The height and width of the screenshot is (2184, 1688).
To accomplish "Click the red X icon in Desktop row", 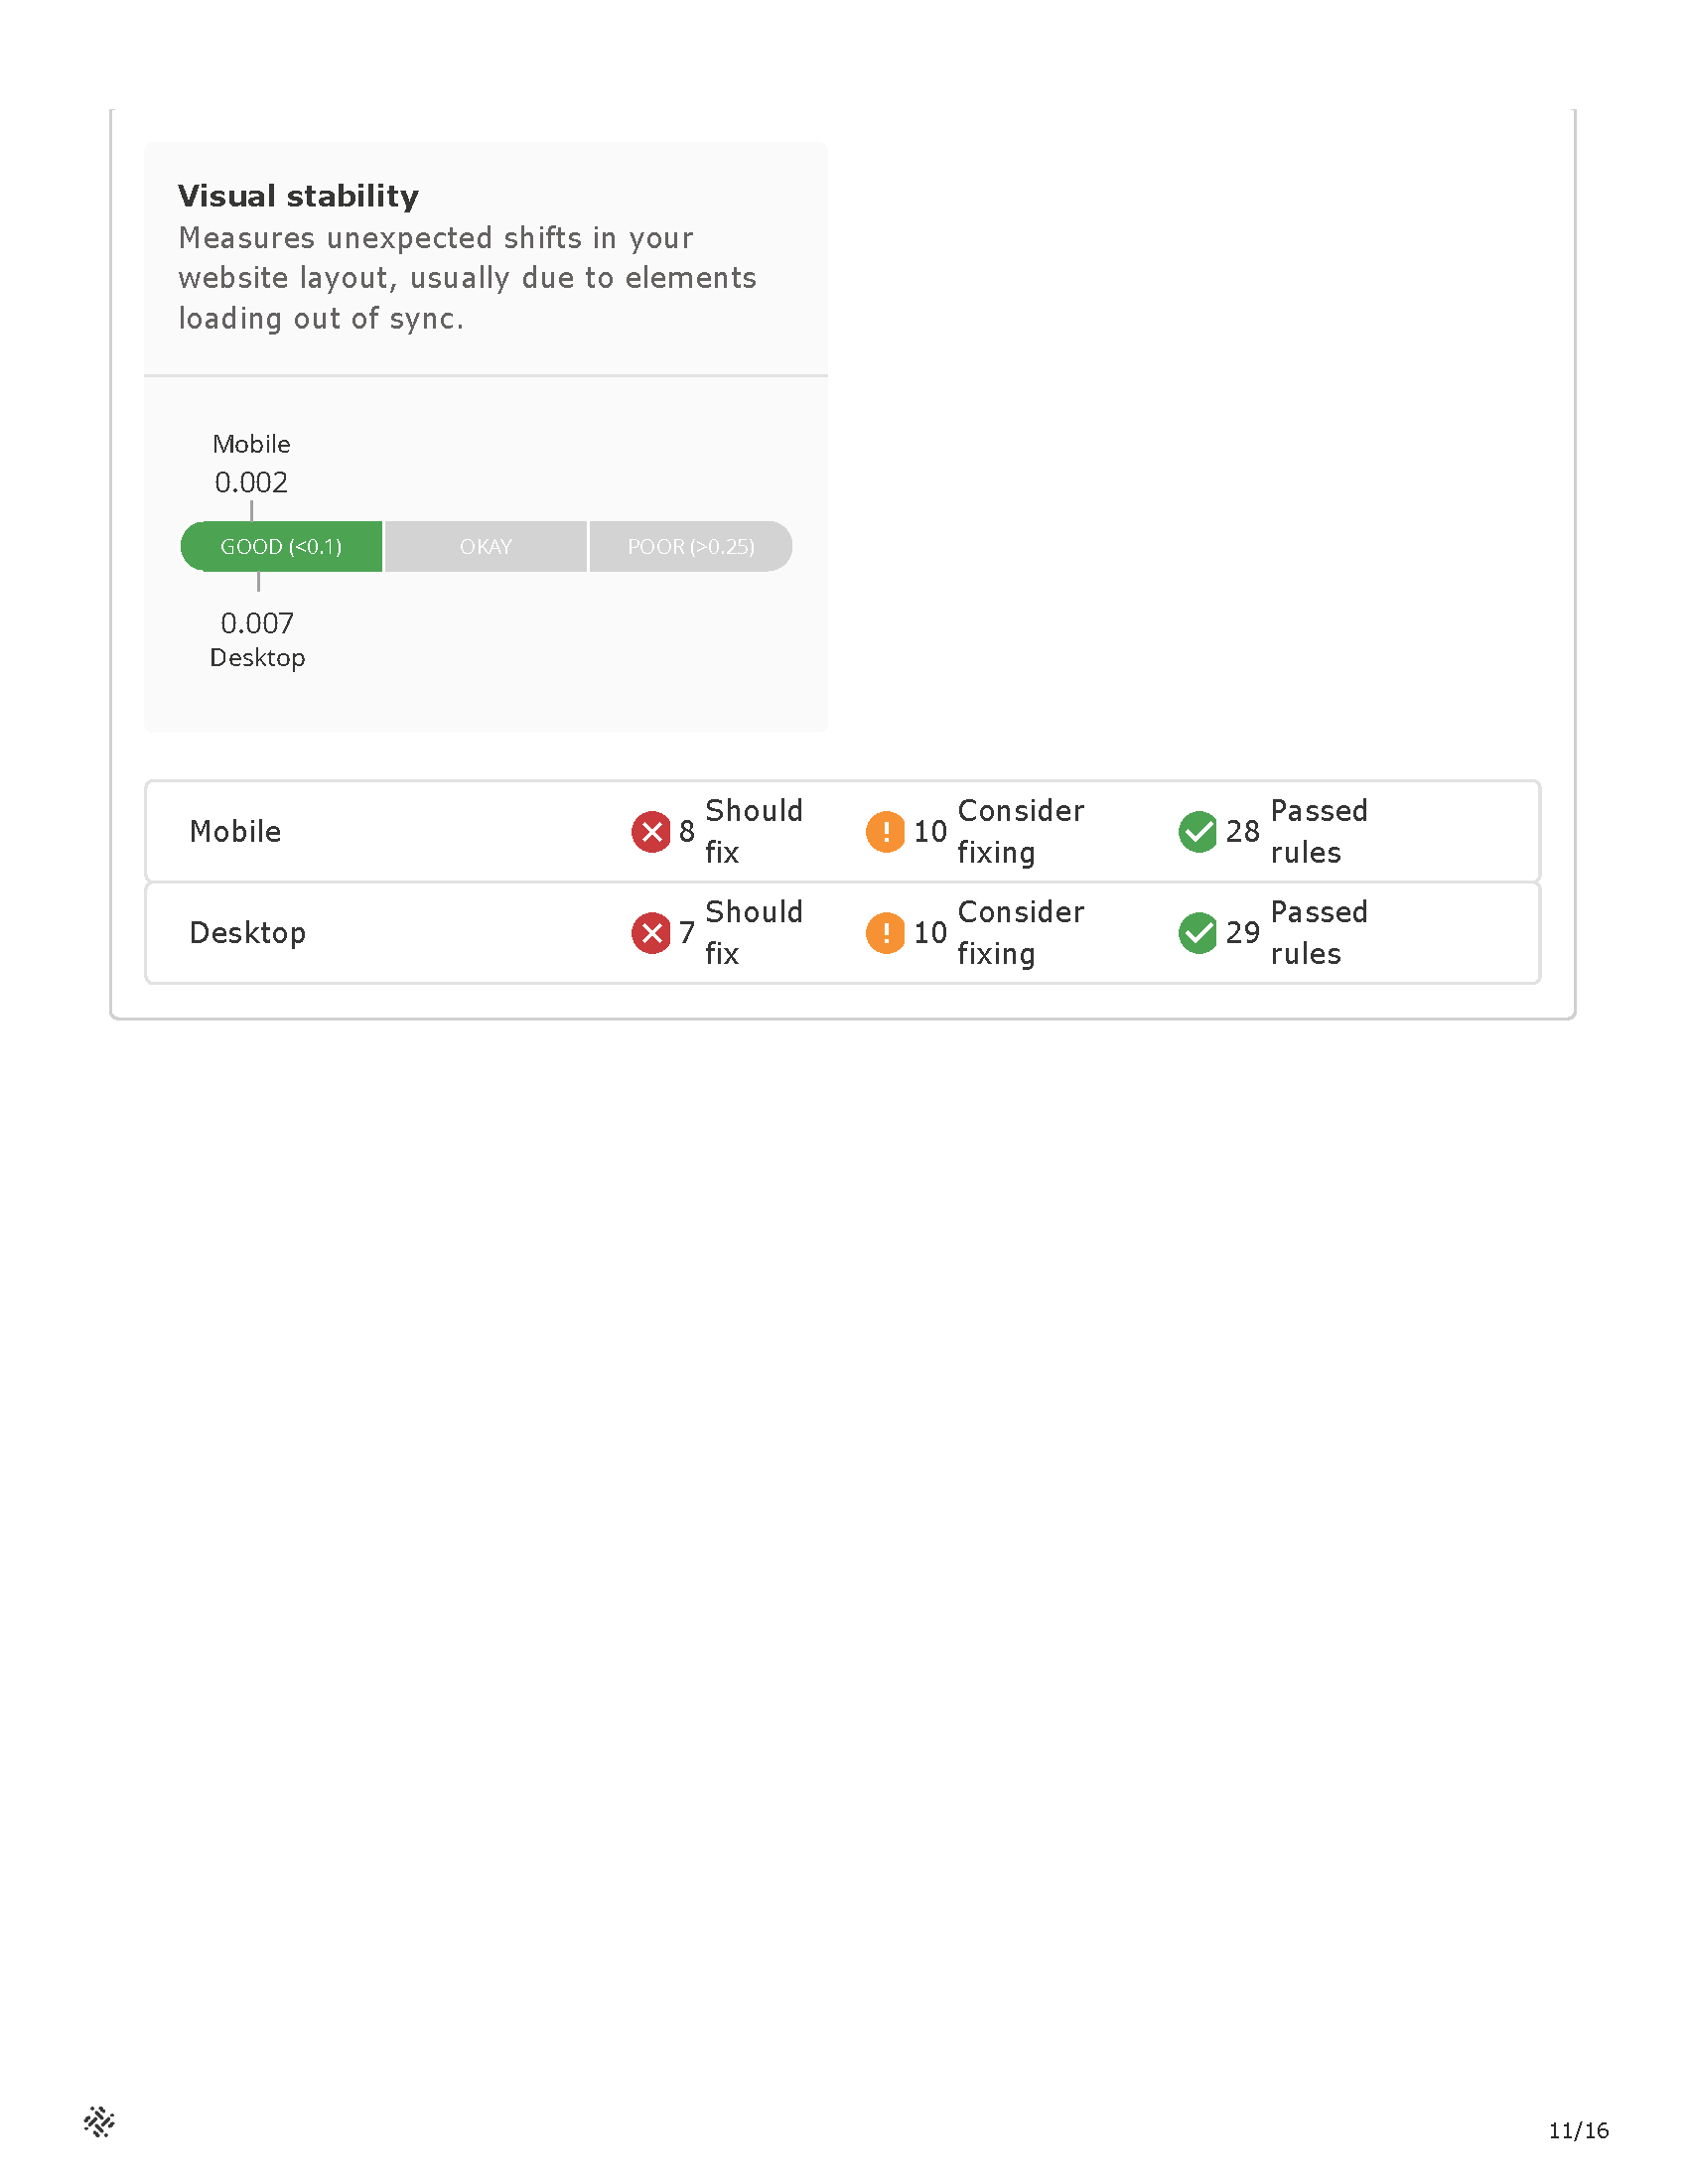I will (651, 933).
